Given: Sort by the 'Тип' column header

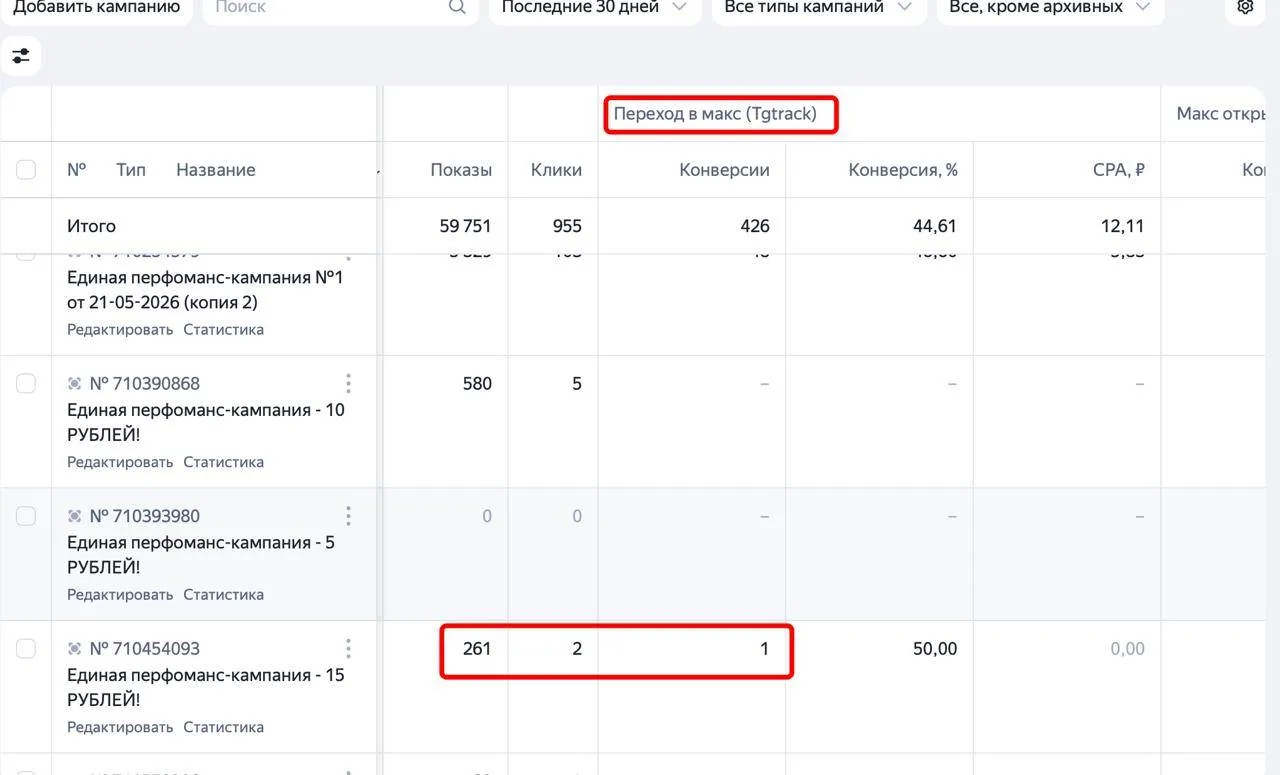Looking at the screenshot, I should [131, 169].
